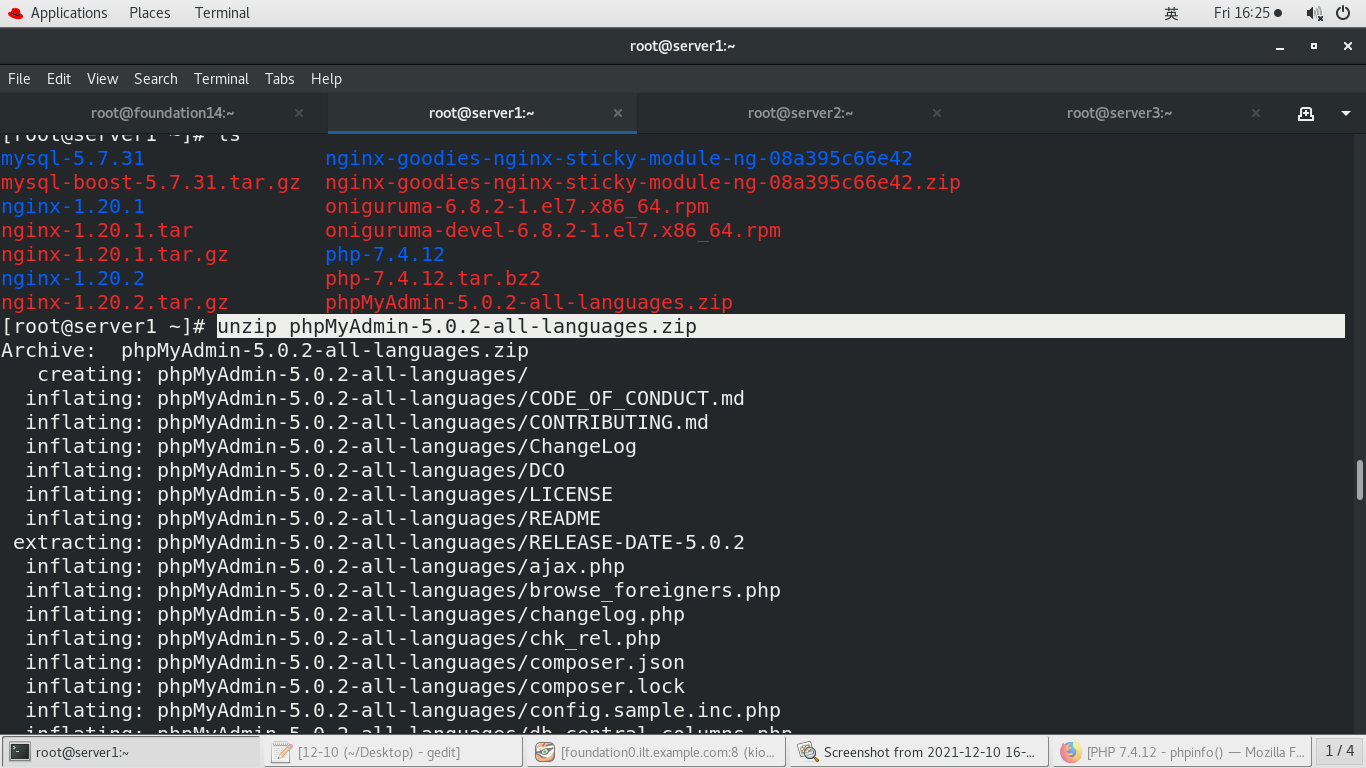Screen dimensions: 1366x768
Task: Click the Archive: phpMyAdmin zip line
Action: tap(265, 350)
